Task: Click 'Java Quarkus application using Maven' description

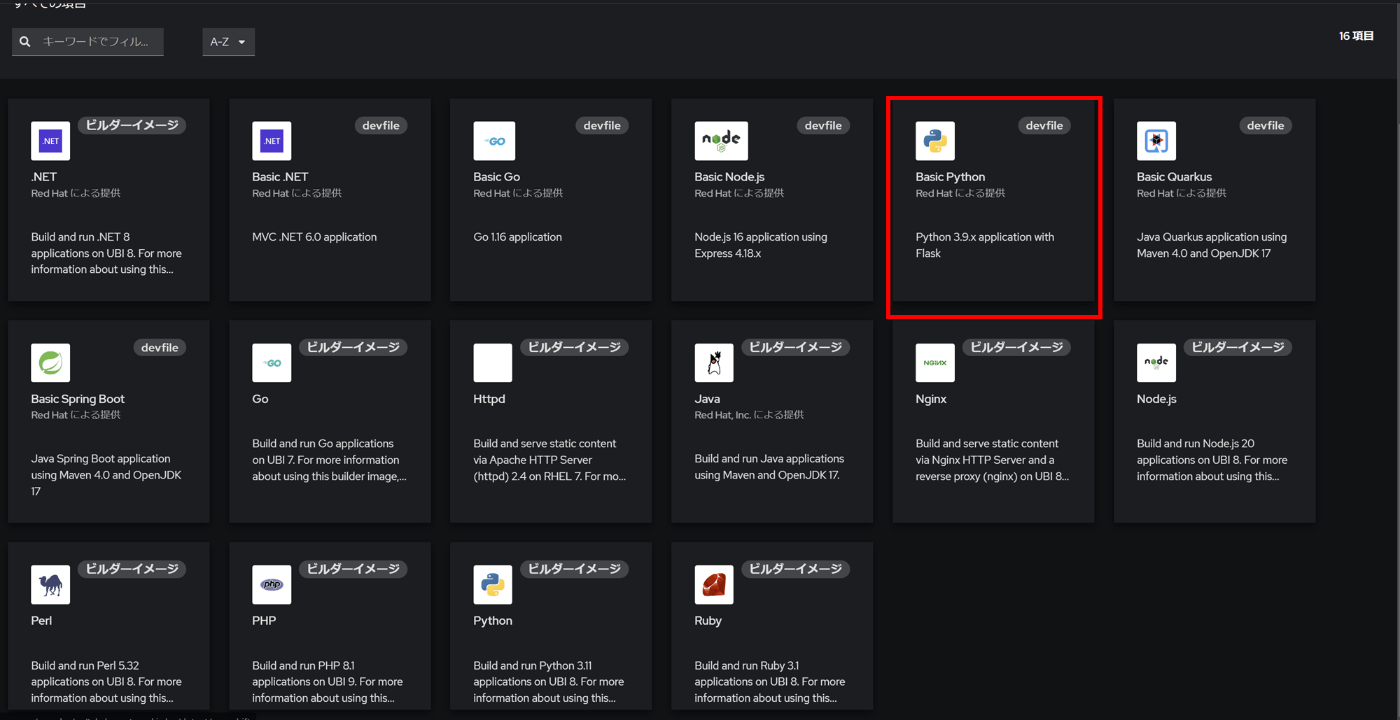Action: (x=1212, y=245)
